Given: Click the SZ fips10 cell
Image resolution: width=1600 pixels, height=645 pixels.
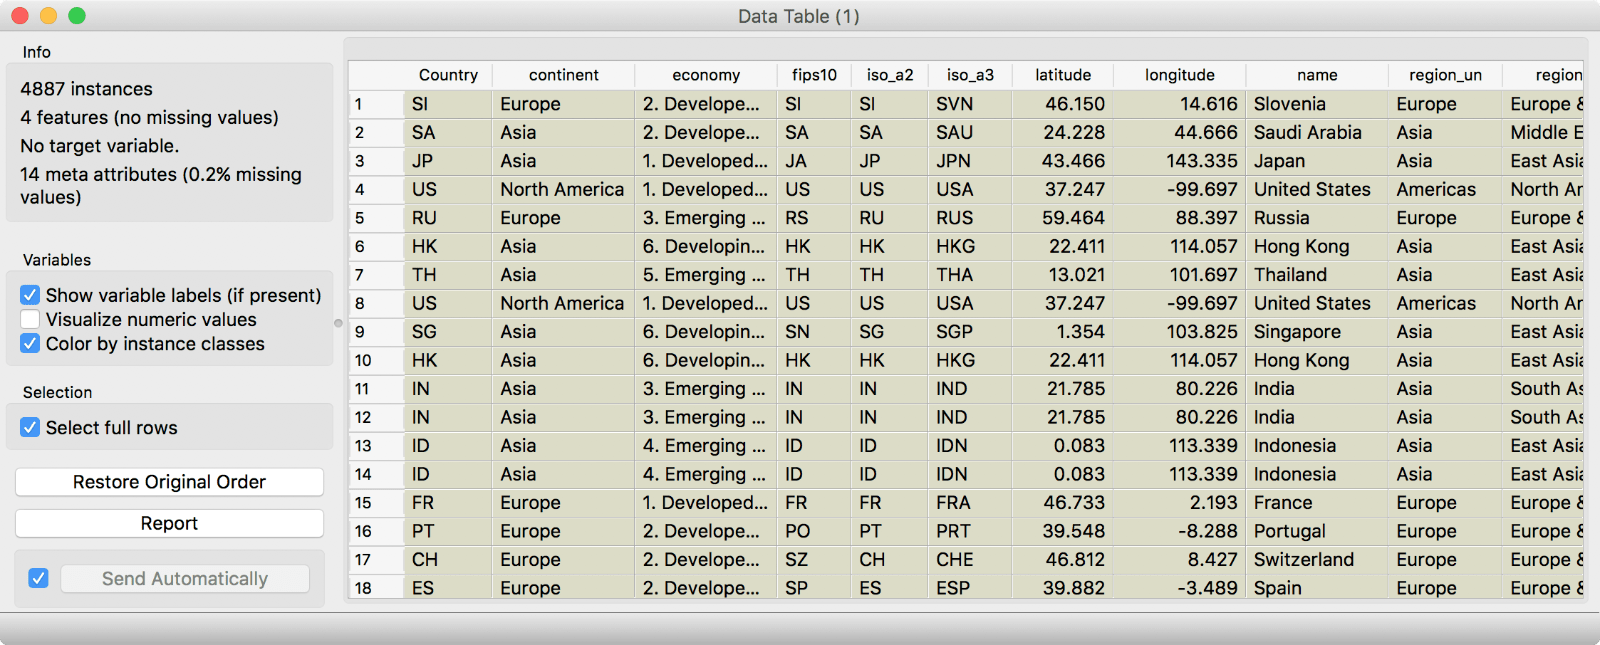Looking at the screenshot, I should [x=814, y=560].
